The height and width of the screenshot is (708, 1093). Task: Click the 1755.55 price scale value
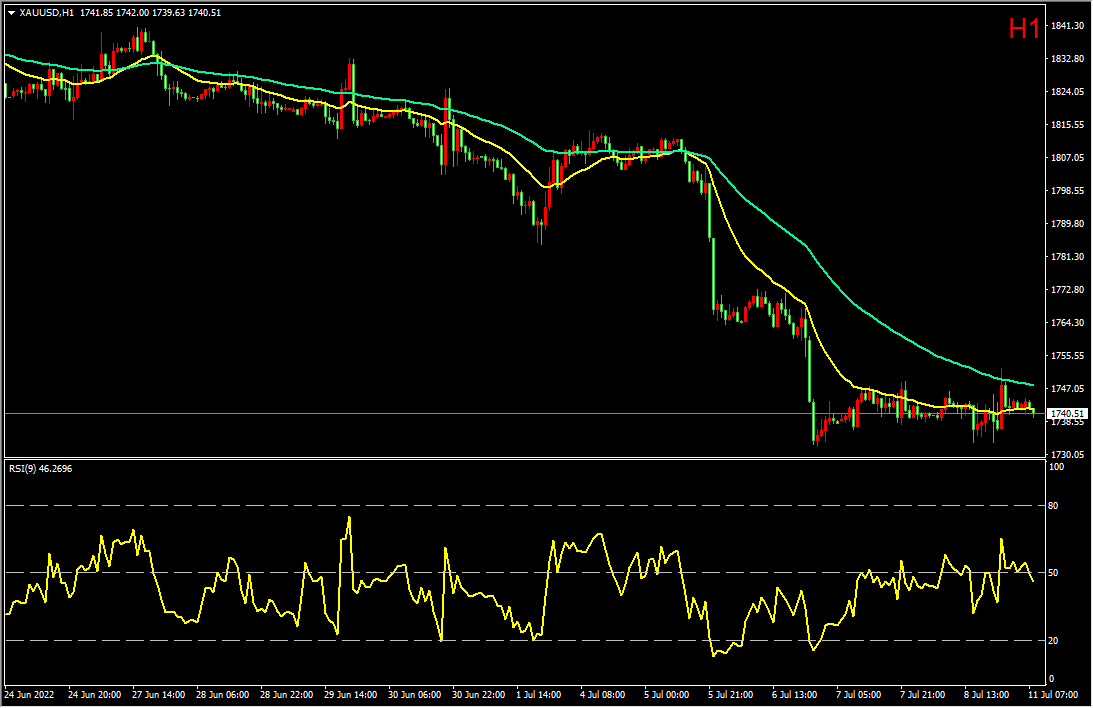coord(1067,356)
